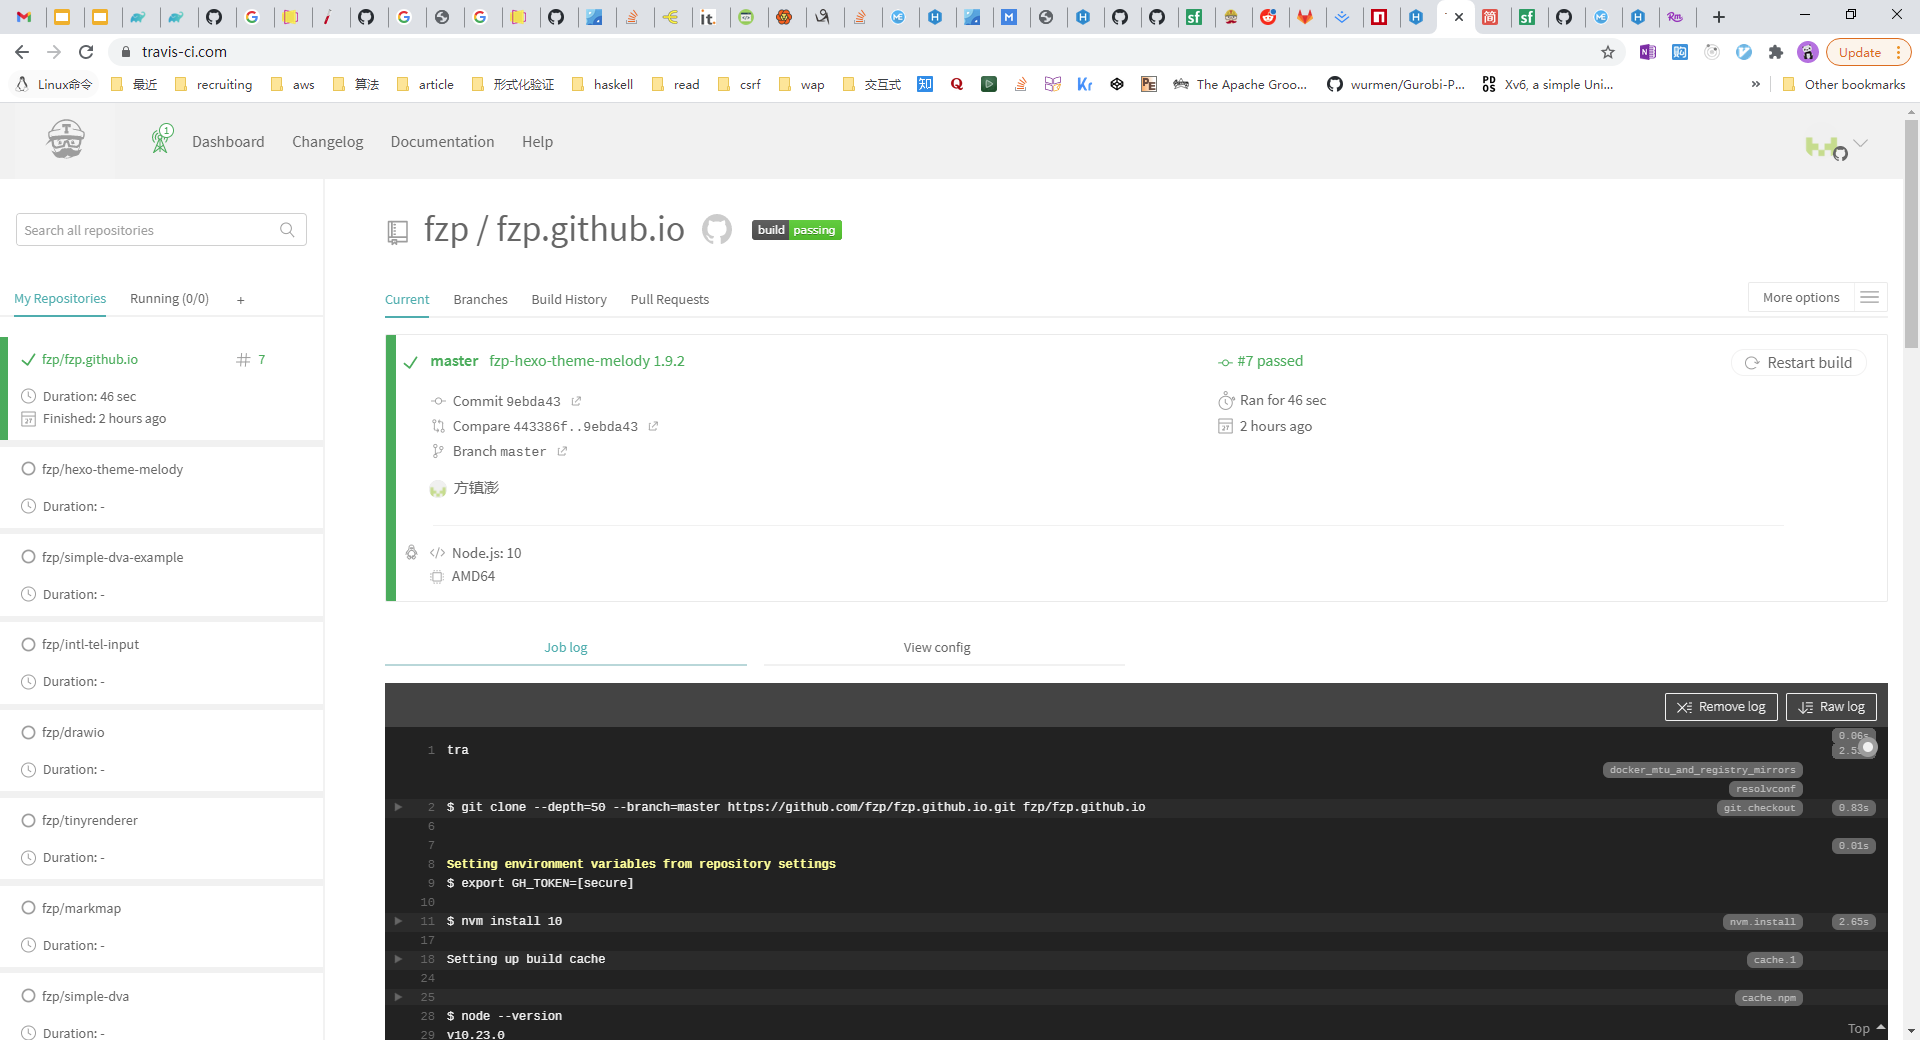
Task: Click the Search all repositories field
Action: 150,230
